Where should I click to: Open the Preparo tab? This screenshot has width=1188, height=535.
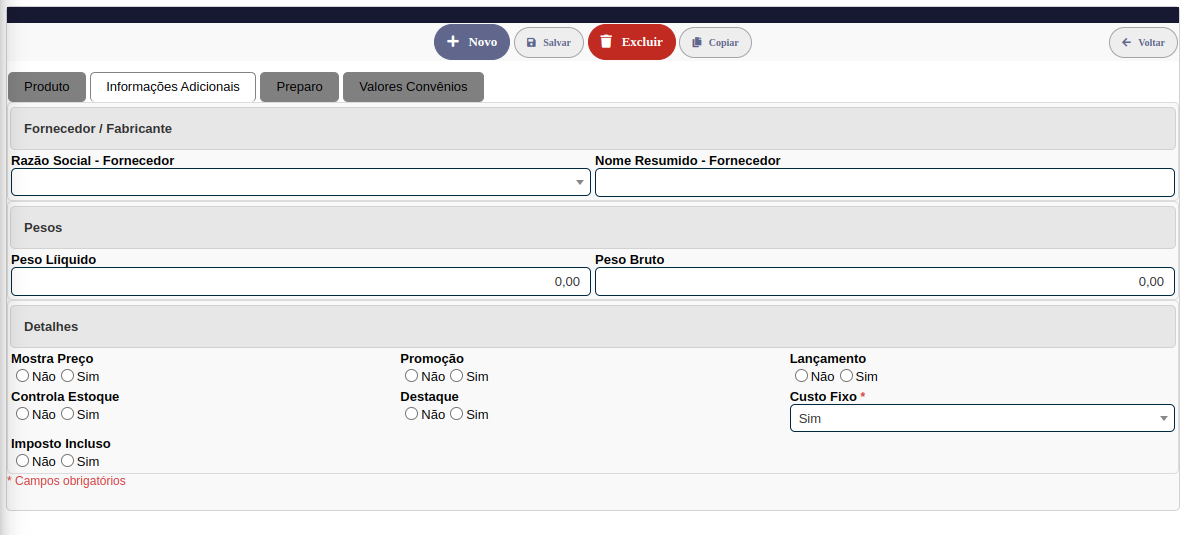point(299,87)
